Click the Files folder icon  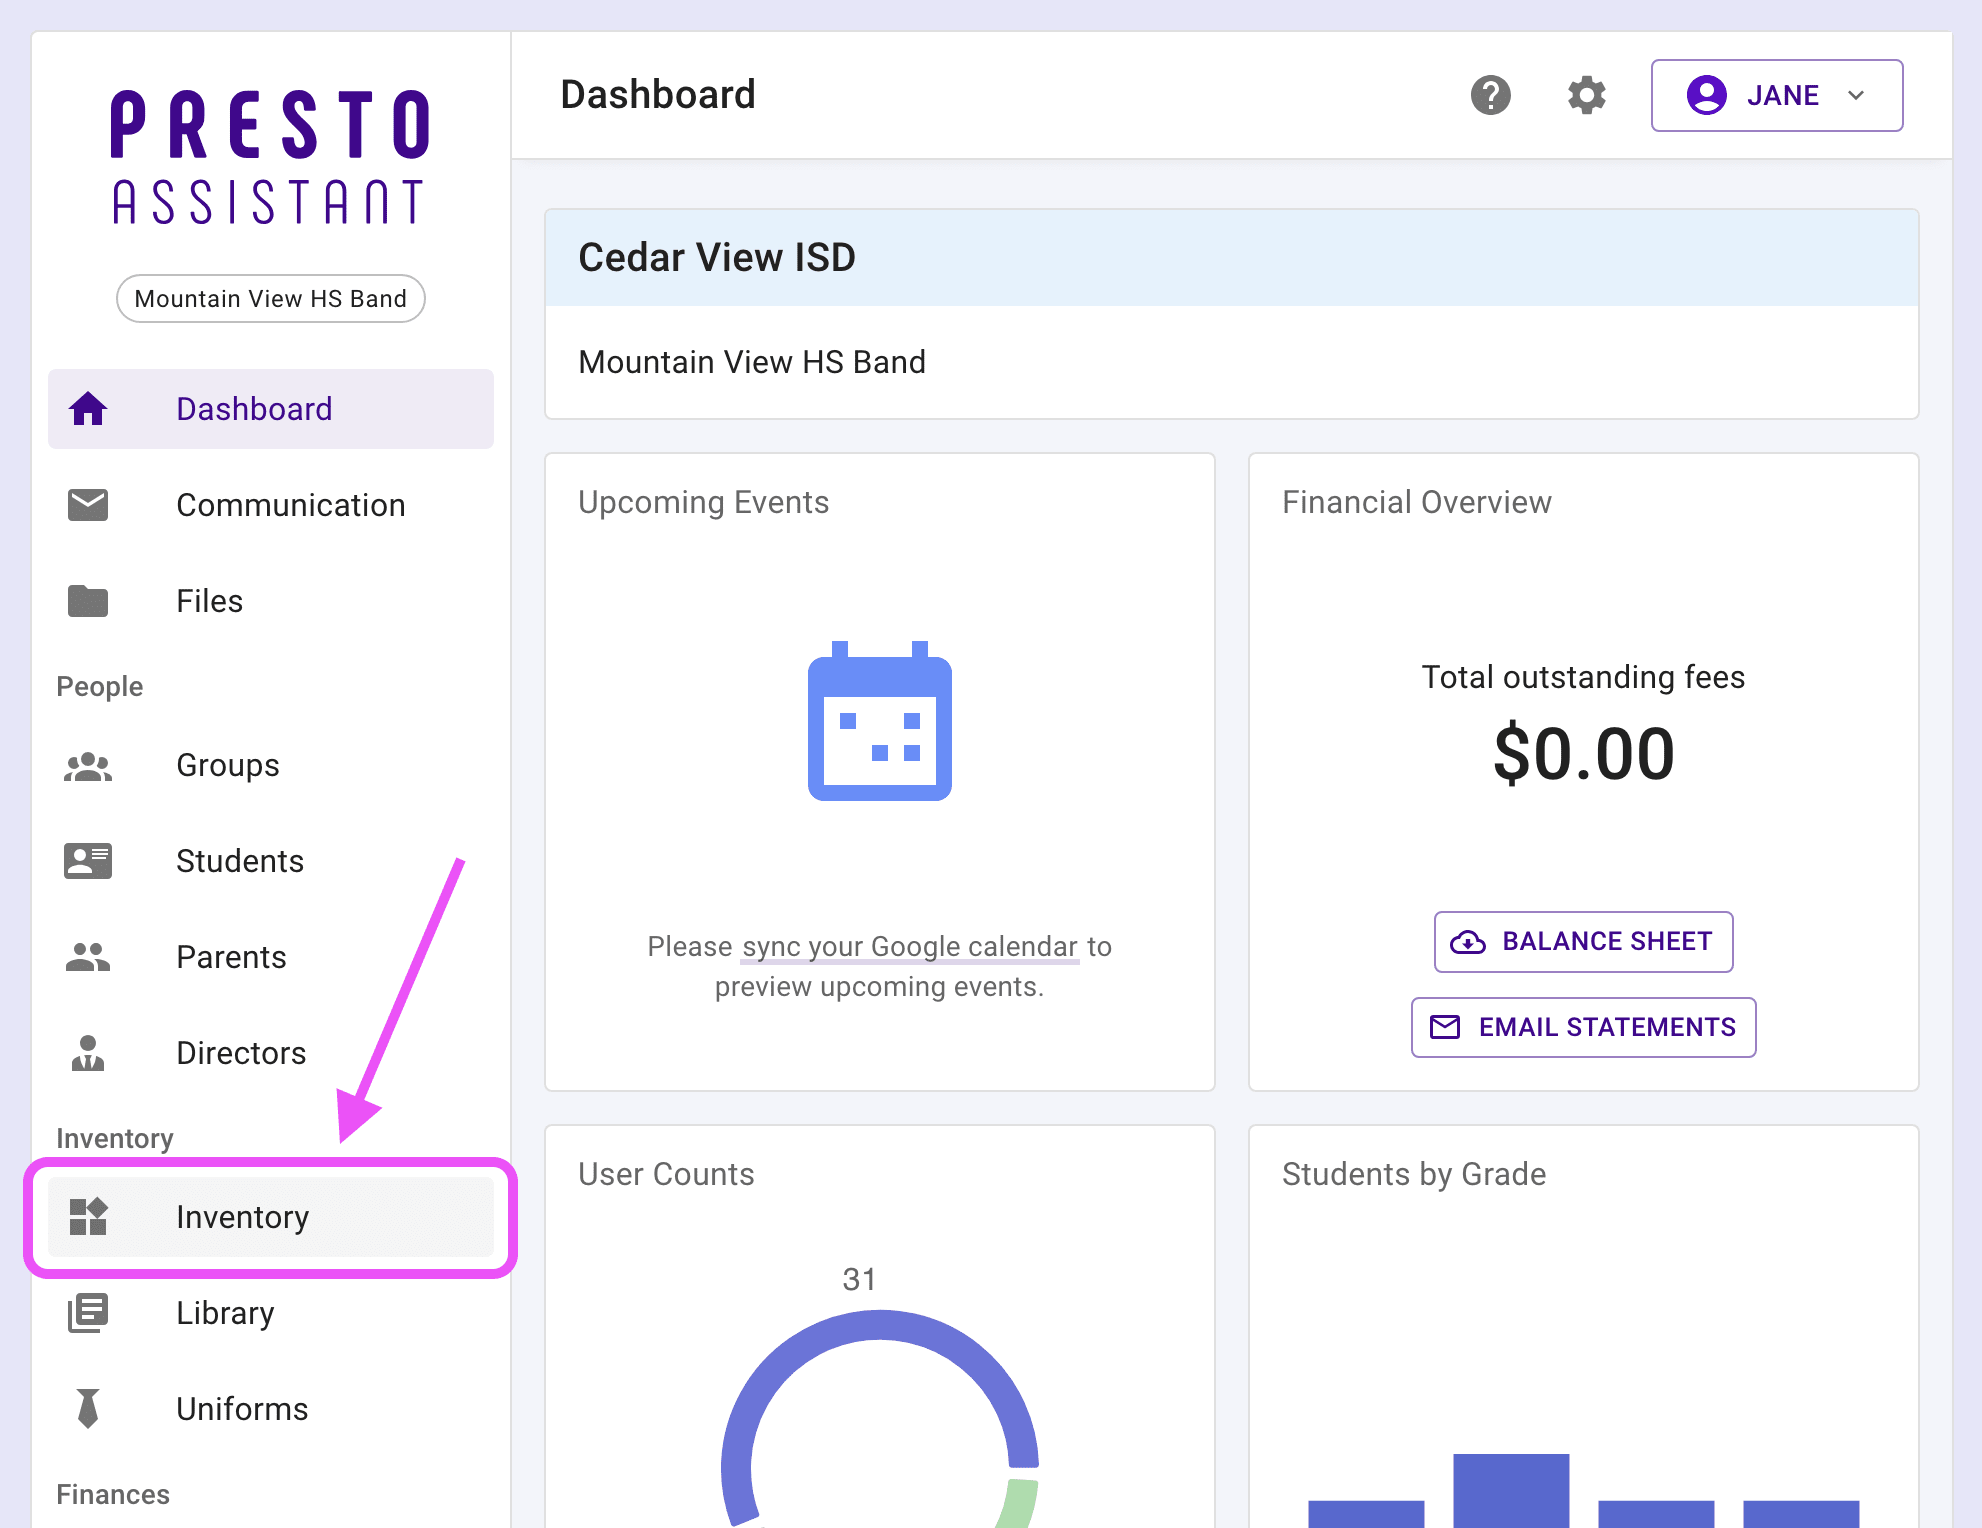tap(88, 601)
